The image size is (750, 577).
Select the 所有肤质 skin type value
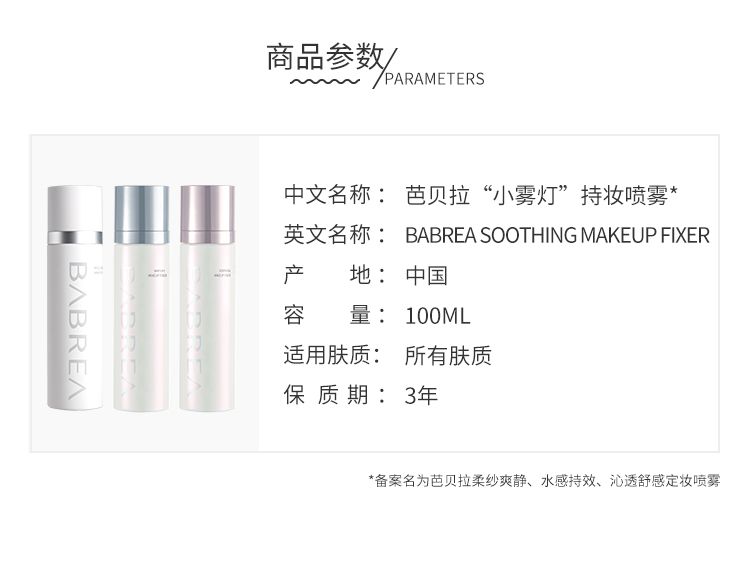448,355
